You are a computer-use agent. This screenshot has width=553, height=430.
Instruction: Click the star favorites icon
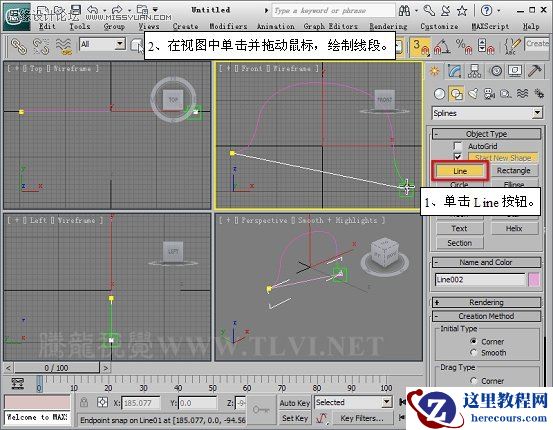click(462, 11)
